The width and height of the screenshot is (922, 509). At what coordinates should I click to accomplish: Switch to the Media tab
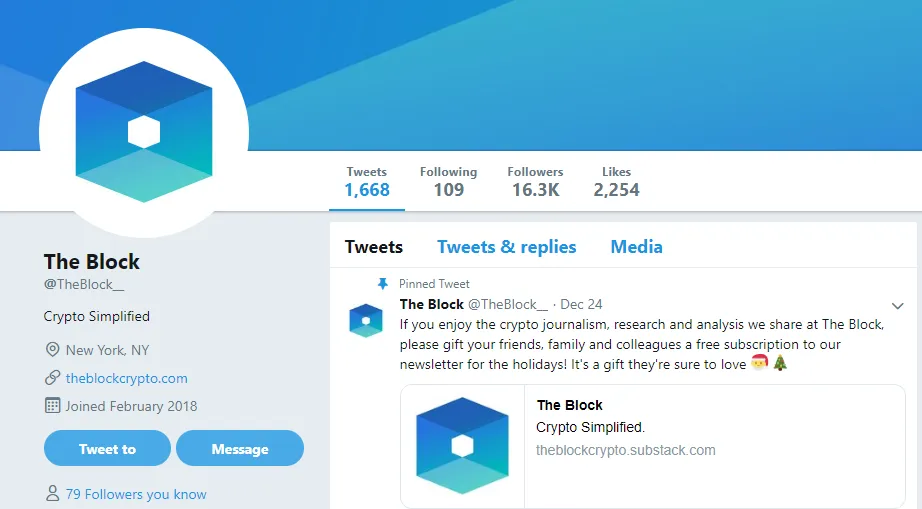click(x=636, y=247)
